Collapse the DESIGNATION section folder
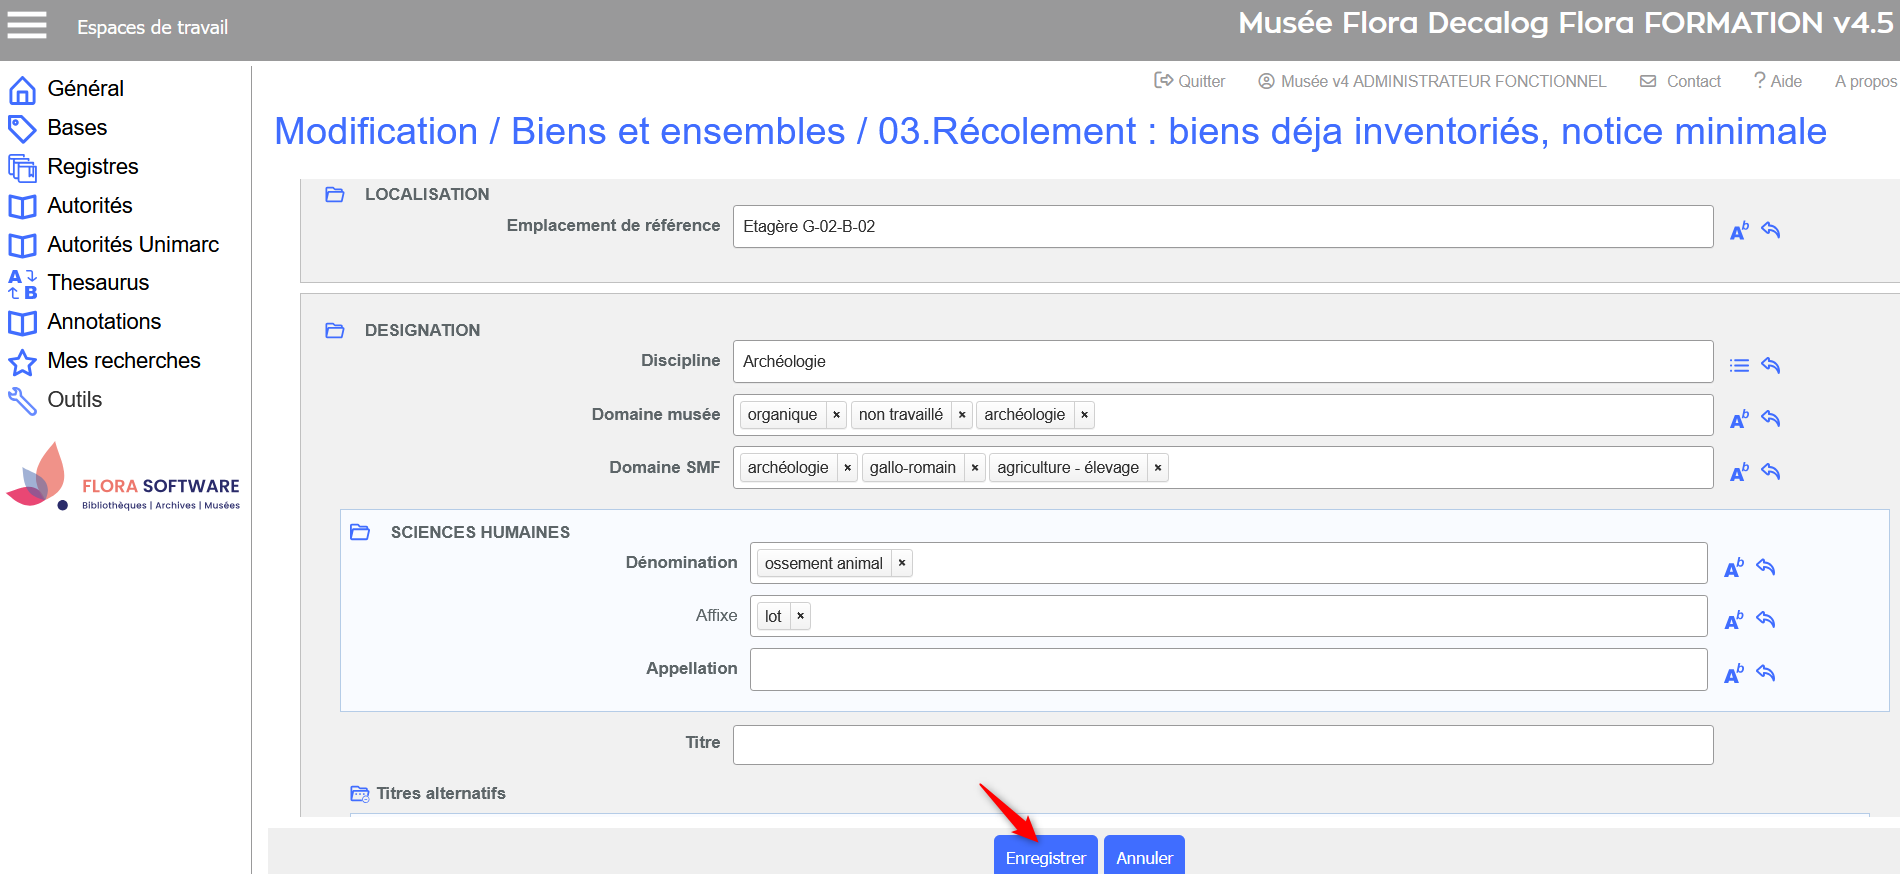The image size is (1900, 874). tap(335, 331)
